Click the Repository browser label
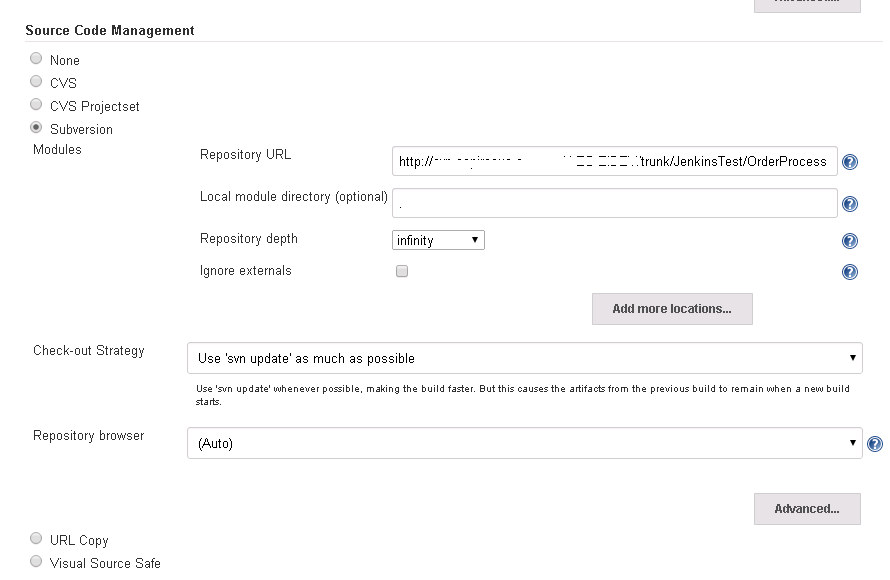The height and width of the screenshot is (580, 890). click(89, 436)
